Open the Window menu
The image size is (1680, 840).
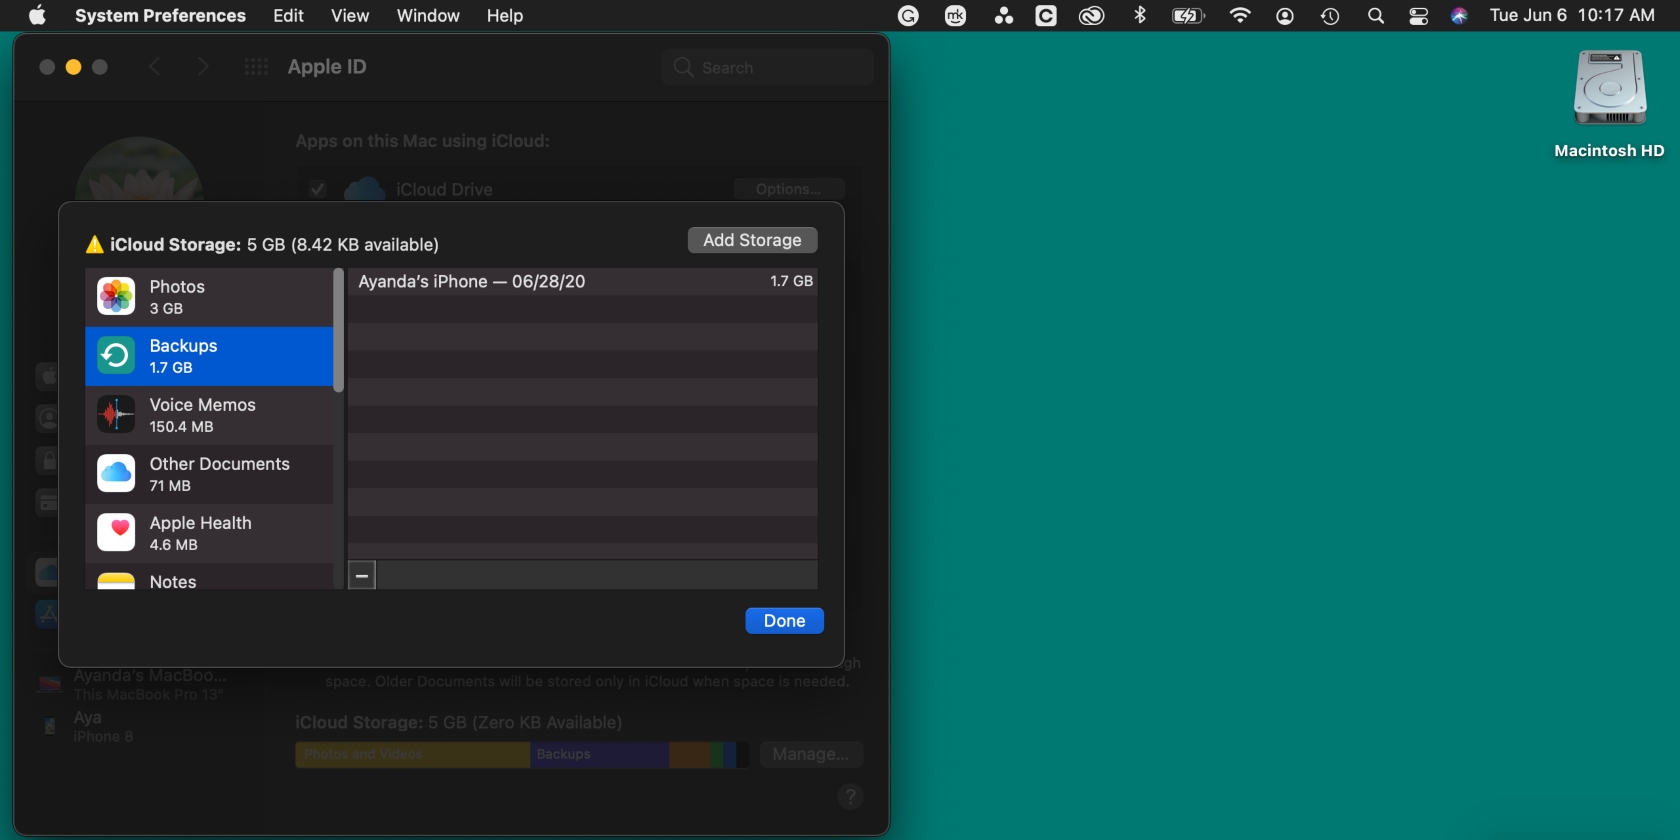[x=428, y=16]
